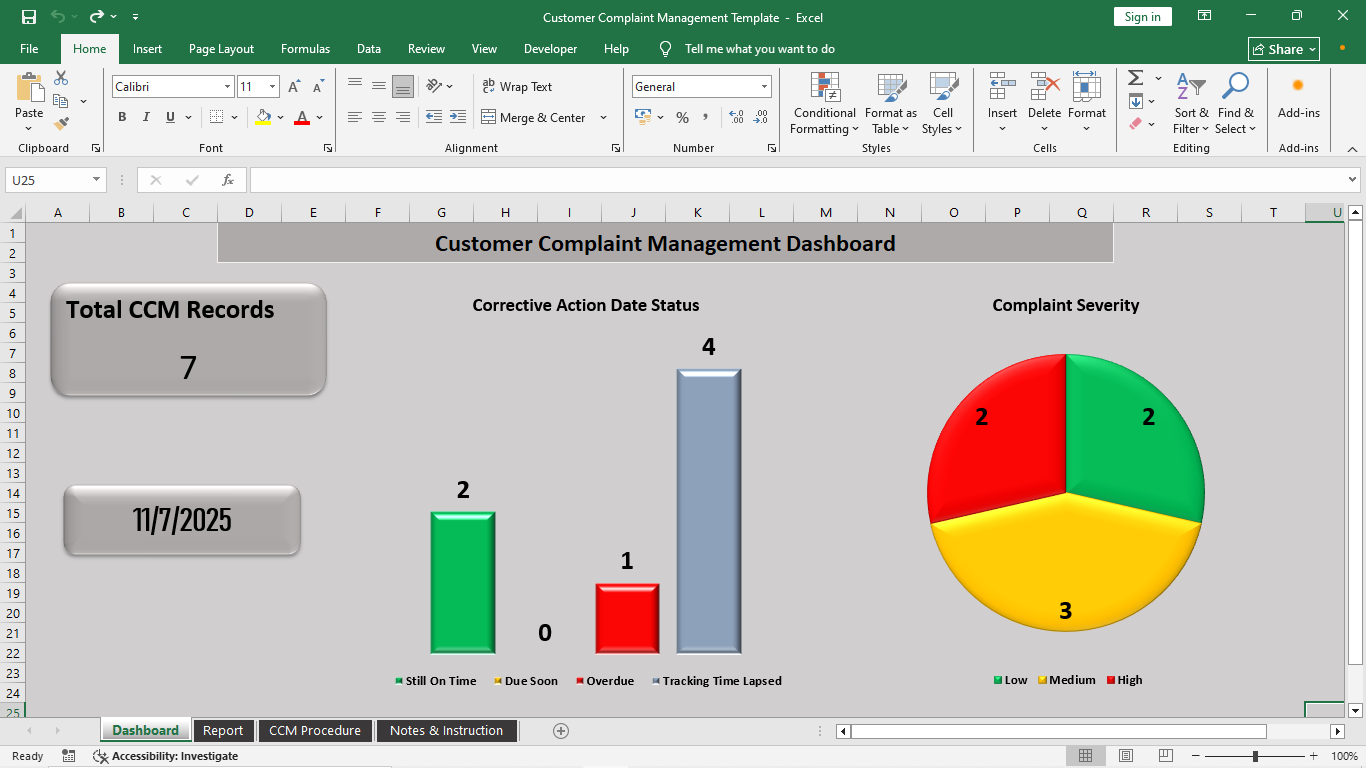Open the Name Box dropdown arrow

[97, 180]
